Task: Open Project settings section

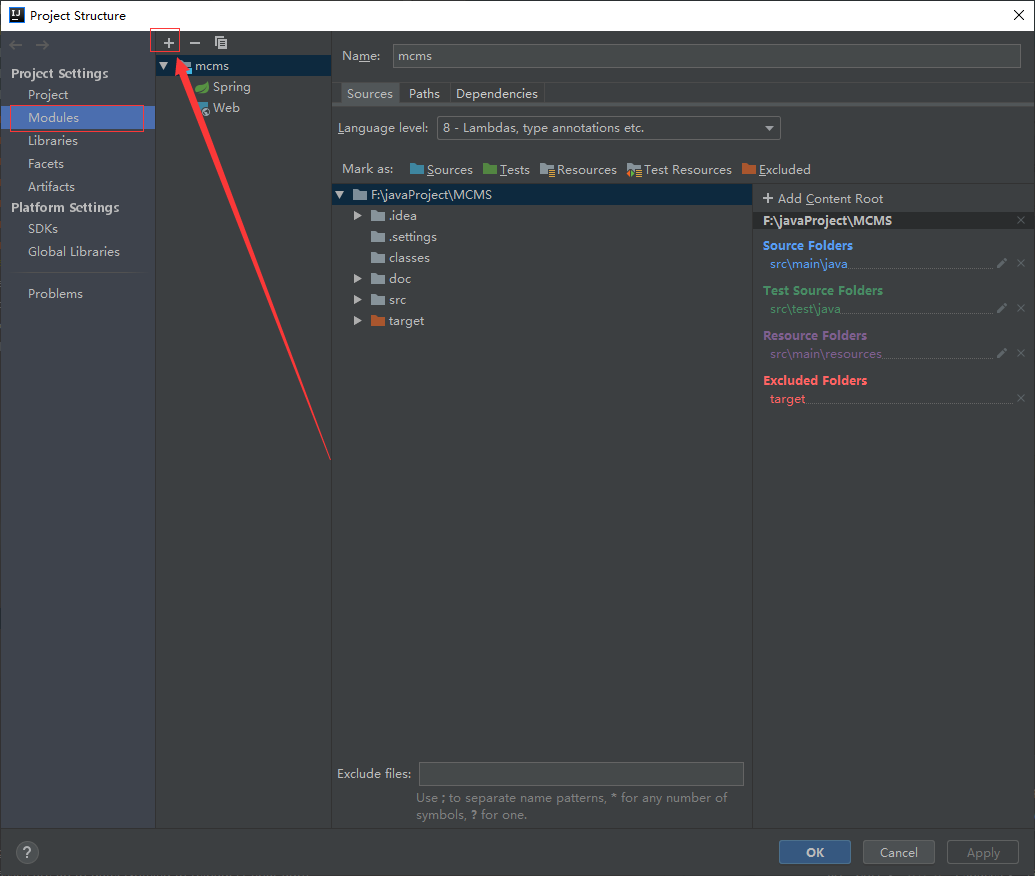Action: 48,94
